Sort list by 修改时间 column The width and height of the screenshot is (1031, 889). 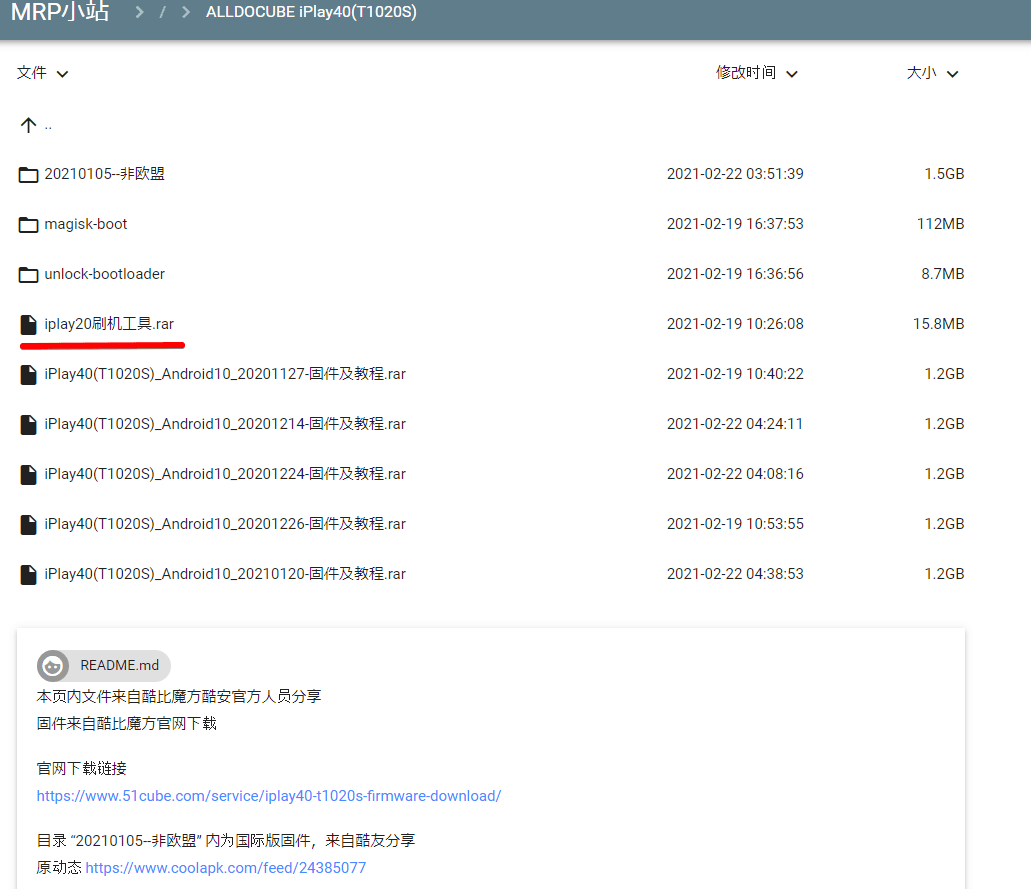click(757, 73)
